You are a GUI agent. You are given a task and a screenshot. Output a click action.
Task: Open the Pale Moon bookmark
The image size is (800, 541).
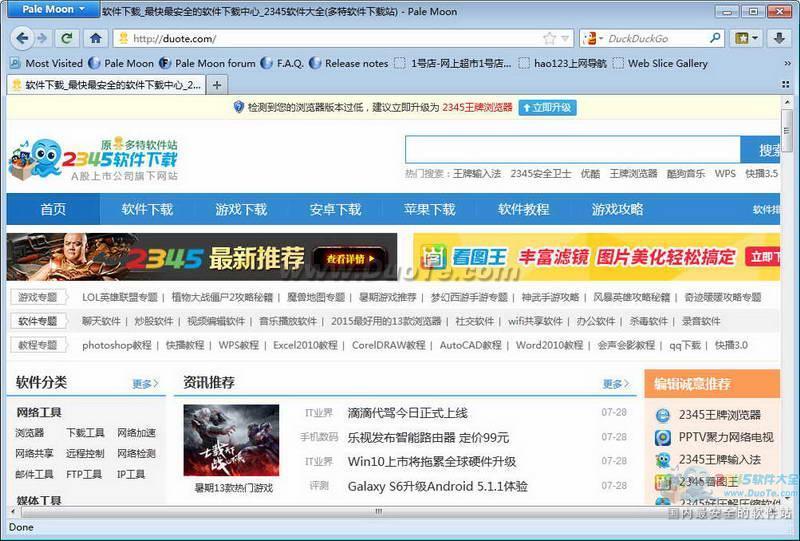121,63
